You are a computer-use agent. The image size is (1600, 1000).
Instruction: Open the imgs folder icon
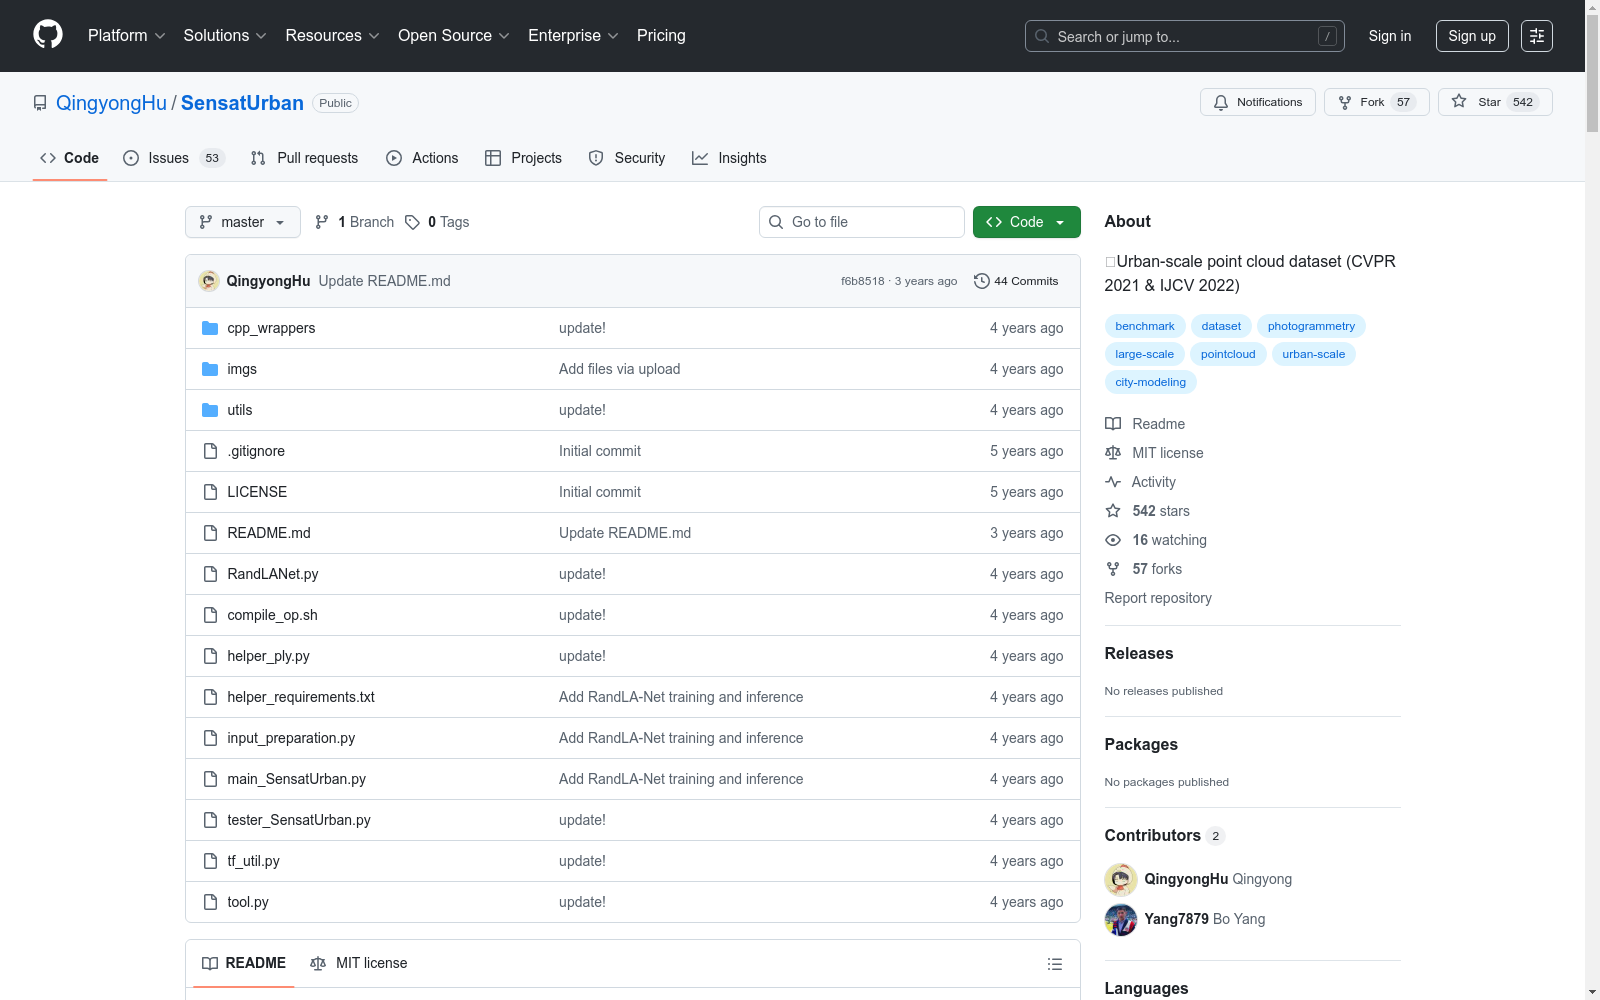click(x=210, y=369)
